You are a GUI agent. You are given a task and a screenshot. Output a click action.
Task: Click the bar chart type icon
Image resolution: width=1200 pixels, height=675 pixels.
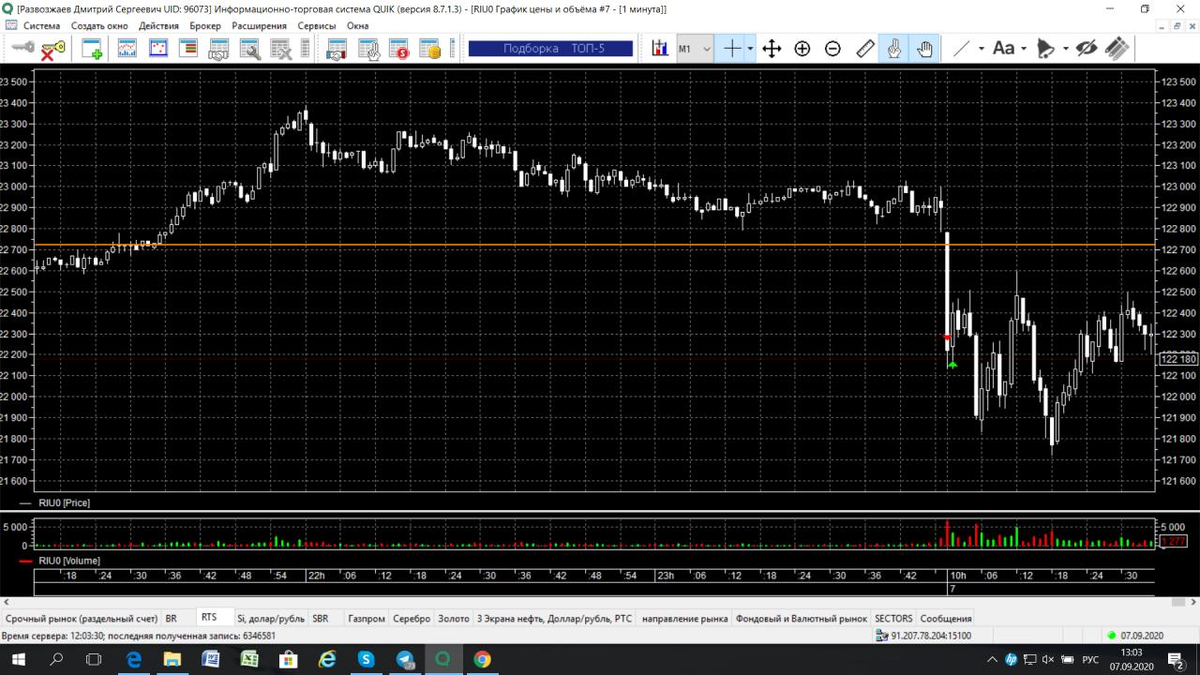tap(660, 48)
